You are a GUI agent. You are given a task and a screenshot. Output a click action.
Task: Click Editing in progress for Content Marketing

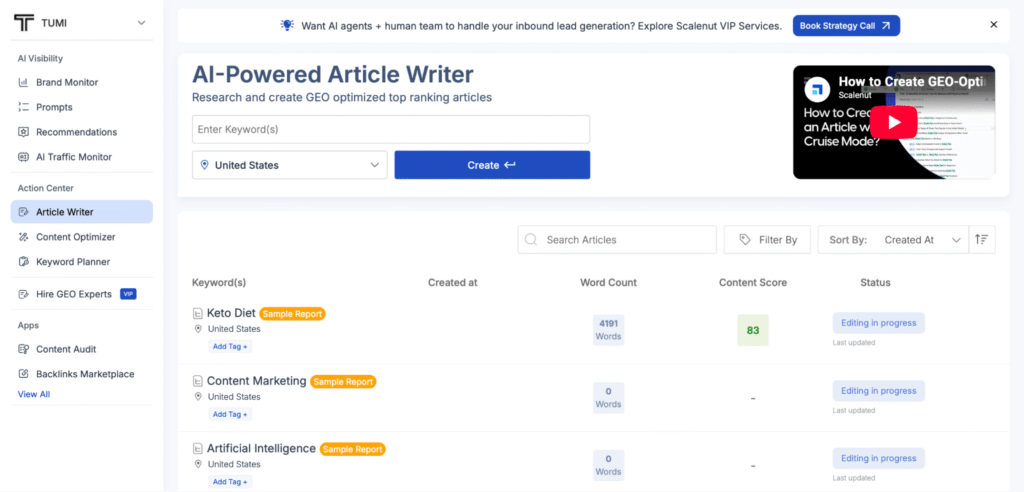(x=878, y=391)
